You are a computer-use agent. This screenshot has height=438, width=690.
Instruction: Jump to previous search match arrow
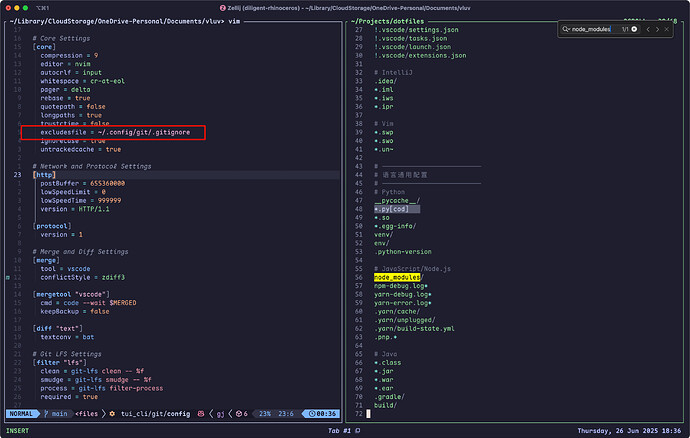(648, 29)
